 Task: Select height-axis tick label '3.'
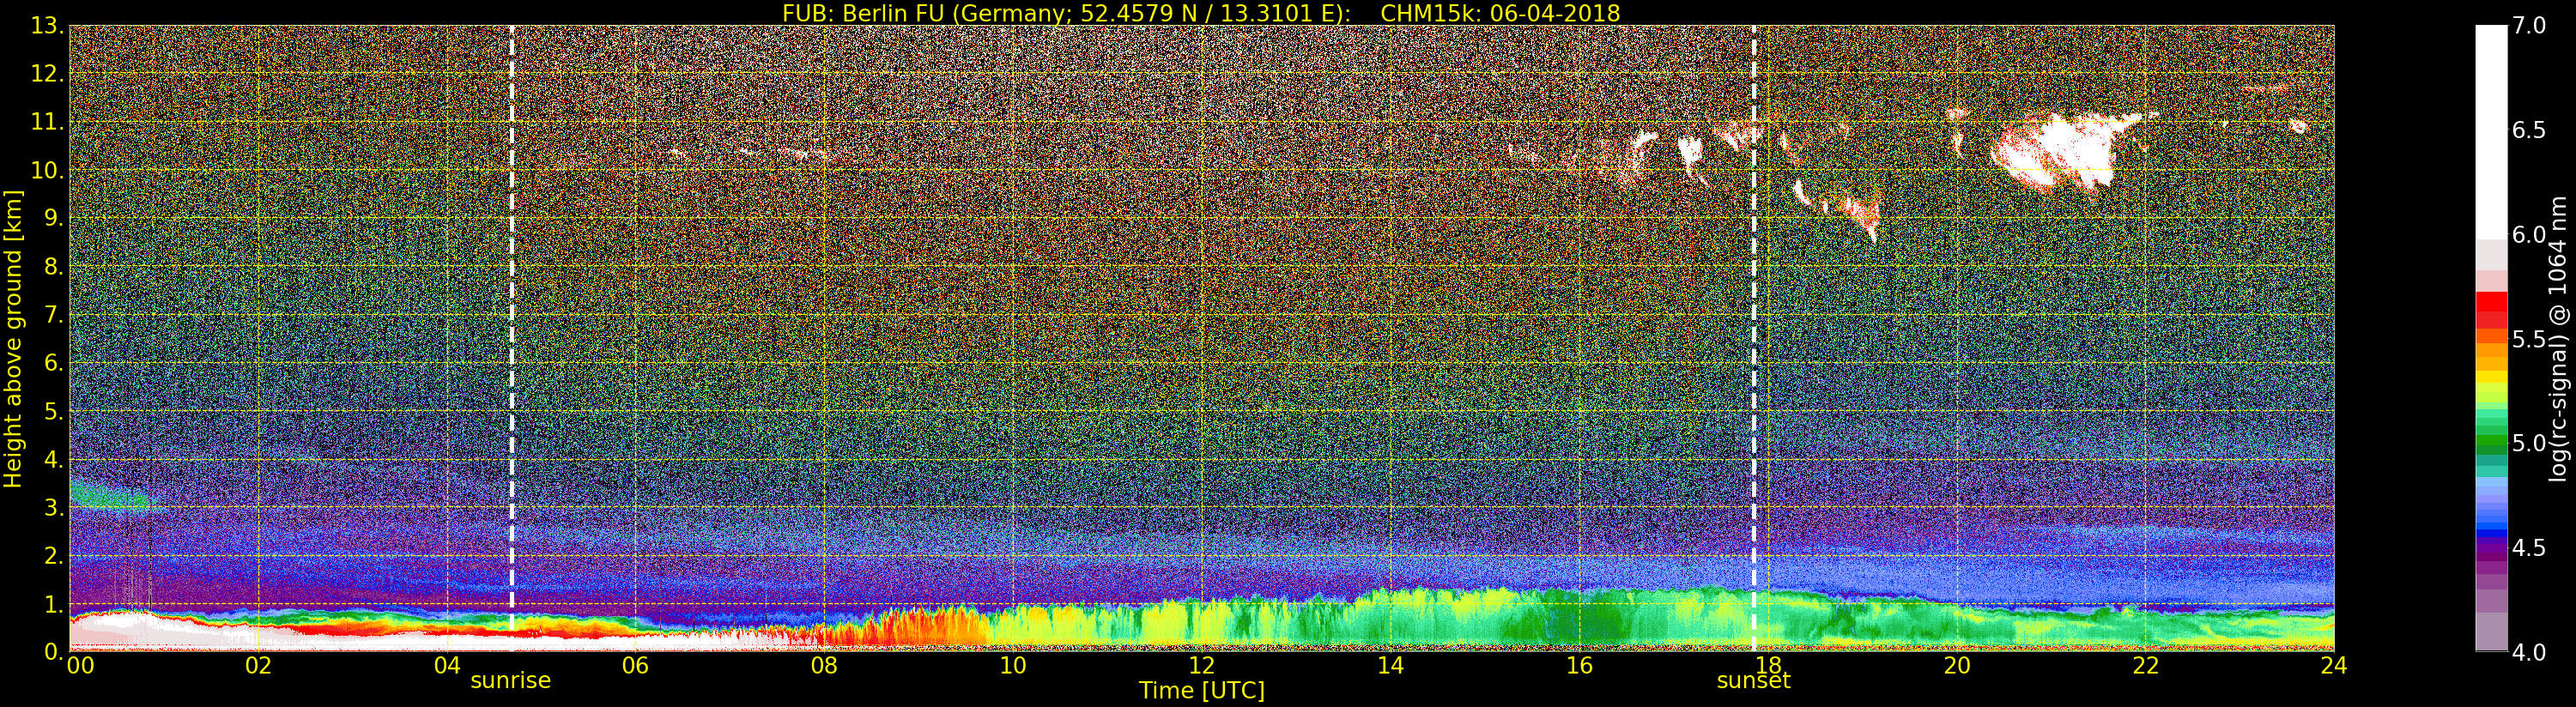54,507
